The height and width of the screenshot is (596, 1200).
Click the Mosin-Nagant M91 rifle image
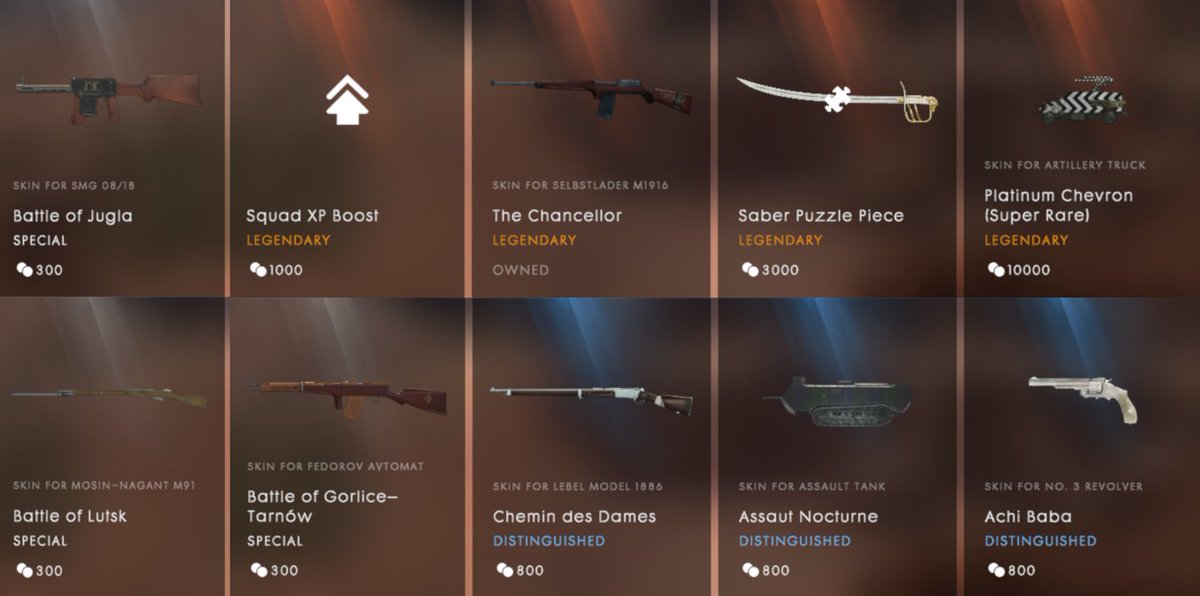[x=108, y=397]
